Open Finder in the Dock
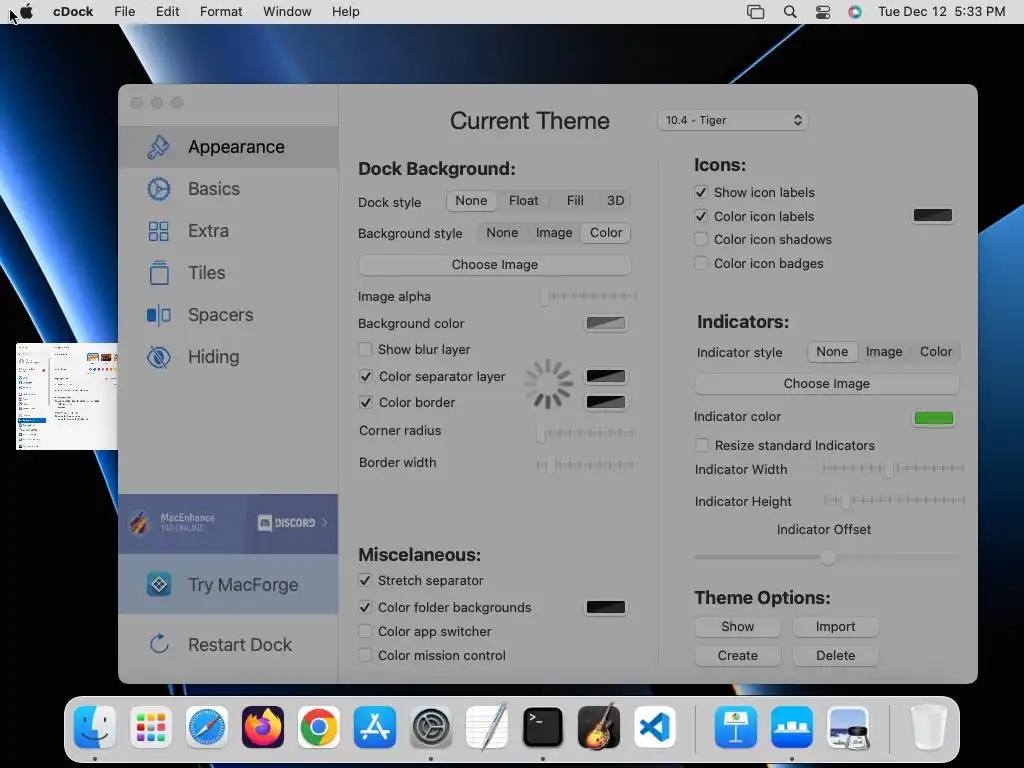This screenshot has width=1024, height=768. (95, 727)
